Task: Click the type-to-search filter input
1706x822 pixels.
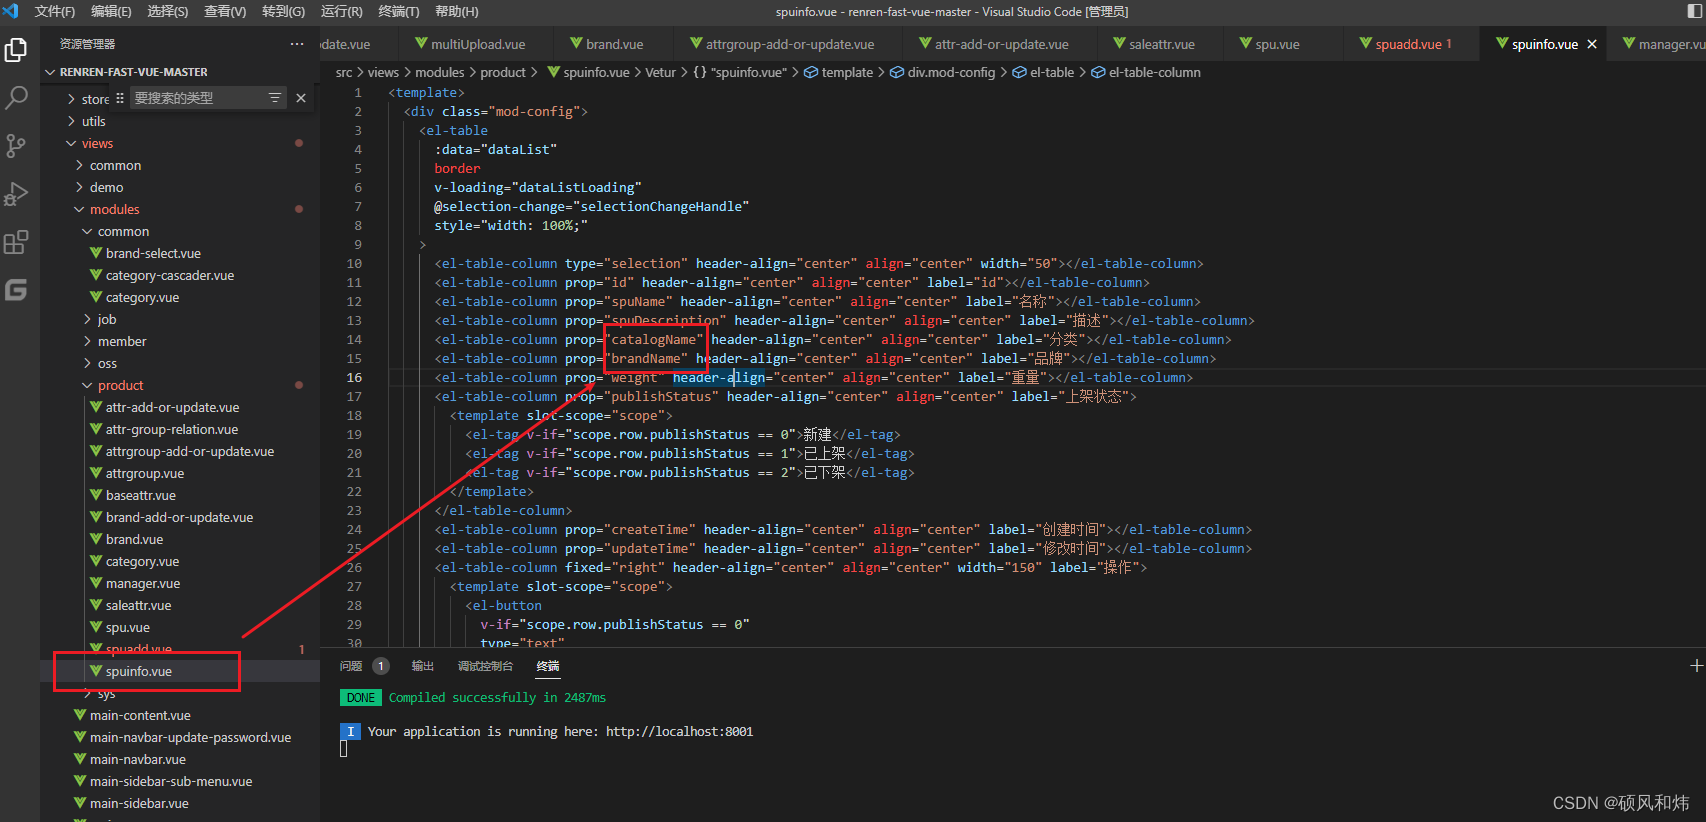Action: 198,98
